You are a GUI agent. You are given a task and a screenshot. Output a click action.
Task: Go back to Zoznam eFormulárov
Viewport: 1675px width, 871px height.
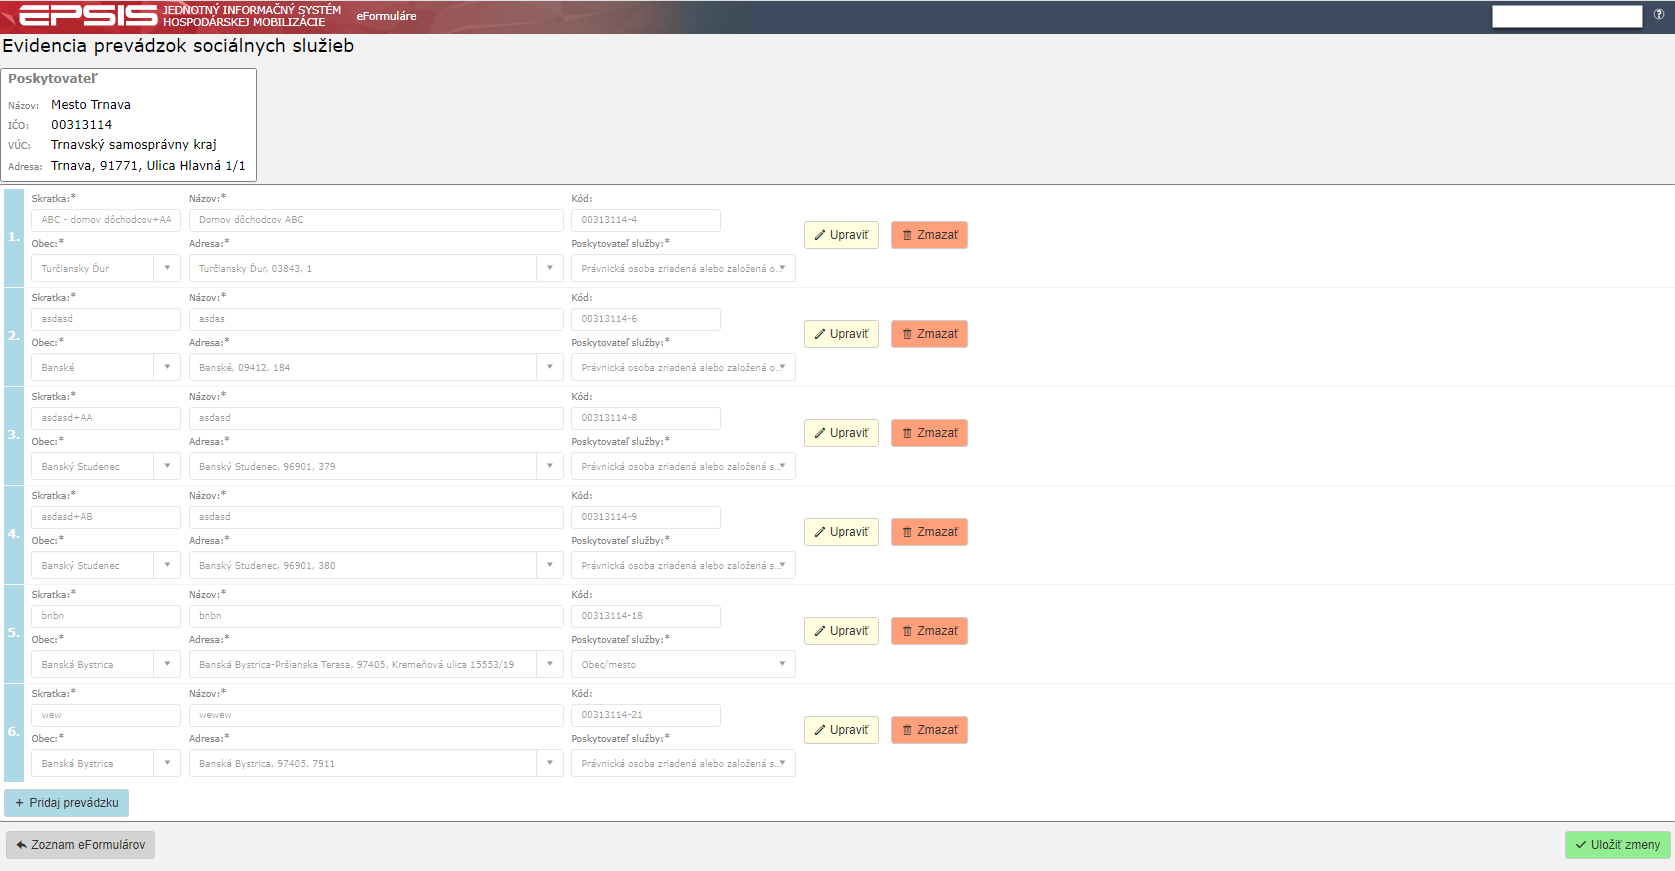[x=80, y=845]
